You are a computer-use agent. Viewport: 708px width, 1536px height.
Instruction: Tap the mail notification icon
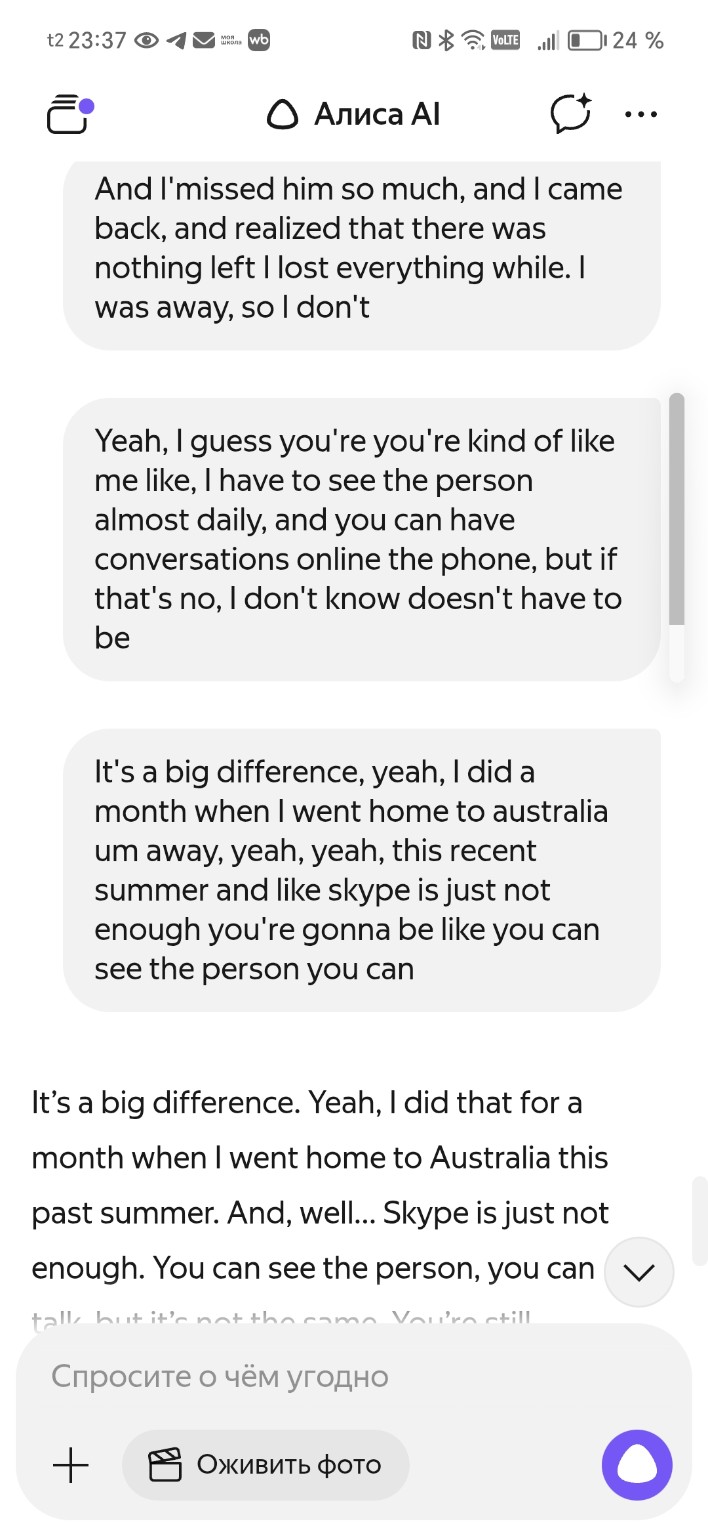[204, 41]
